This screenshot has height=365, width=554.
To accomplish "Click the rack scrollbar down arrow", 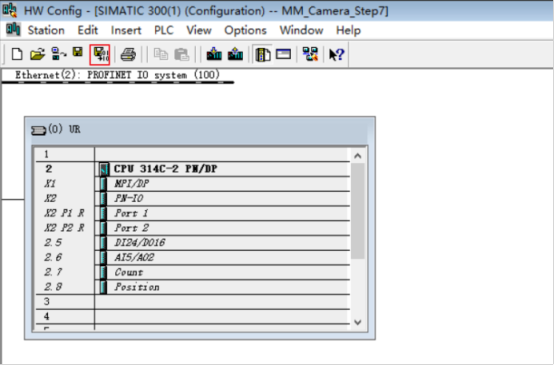I will [358, 322].
